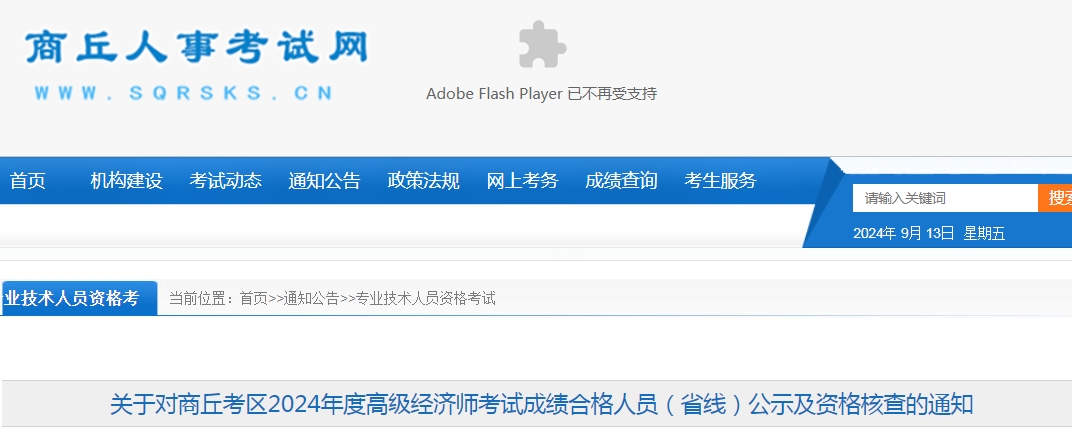Click 专业技术人员资格考试 in the breadcrumb
The height and width of the screenshot is (440, 1072).
tap(426, 298)
